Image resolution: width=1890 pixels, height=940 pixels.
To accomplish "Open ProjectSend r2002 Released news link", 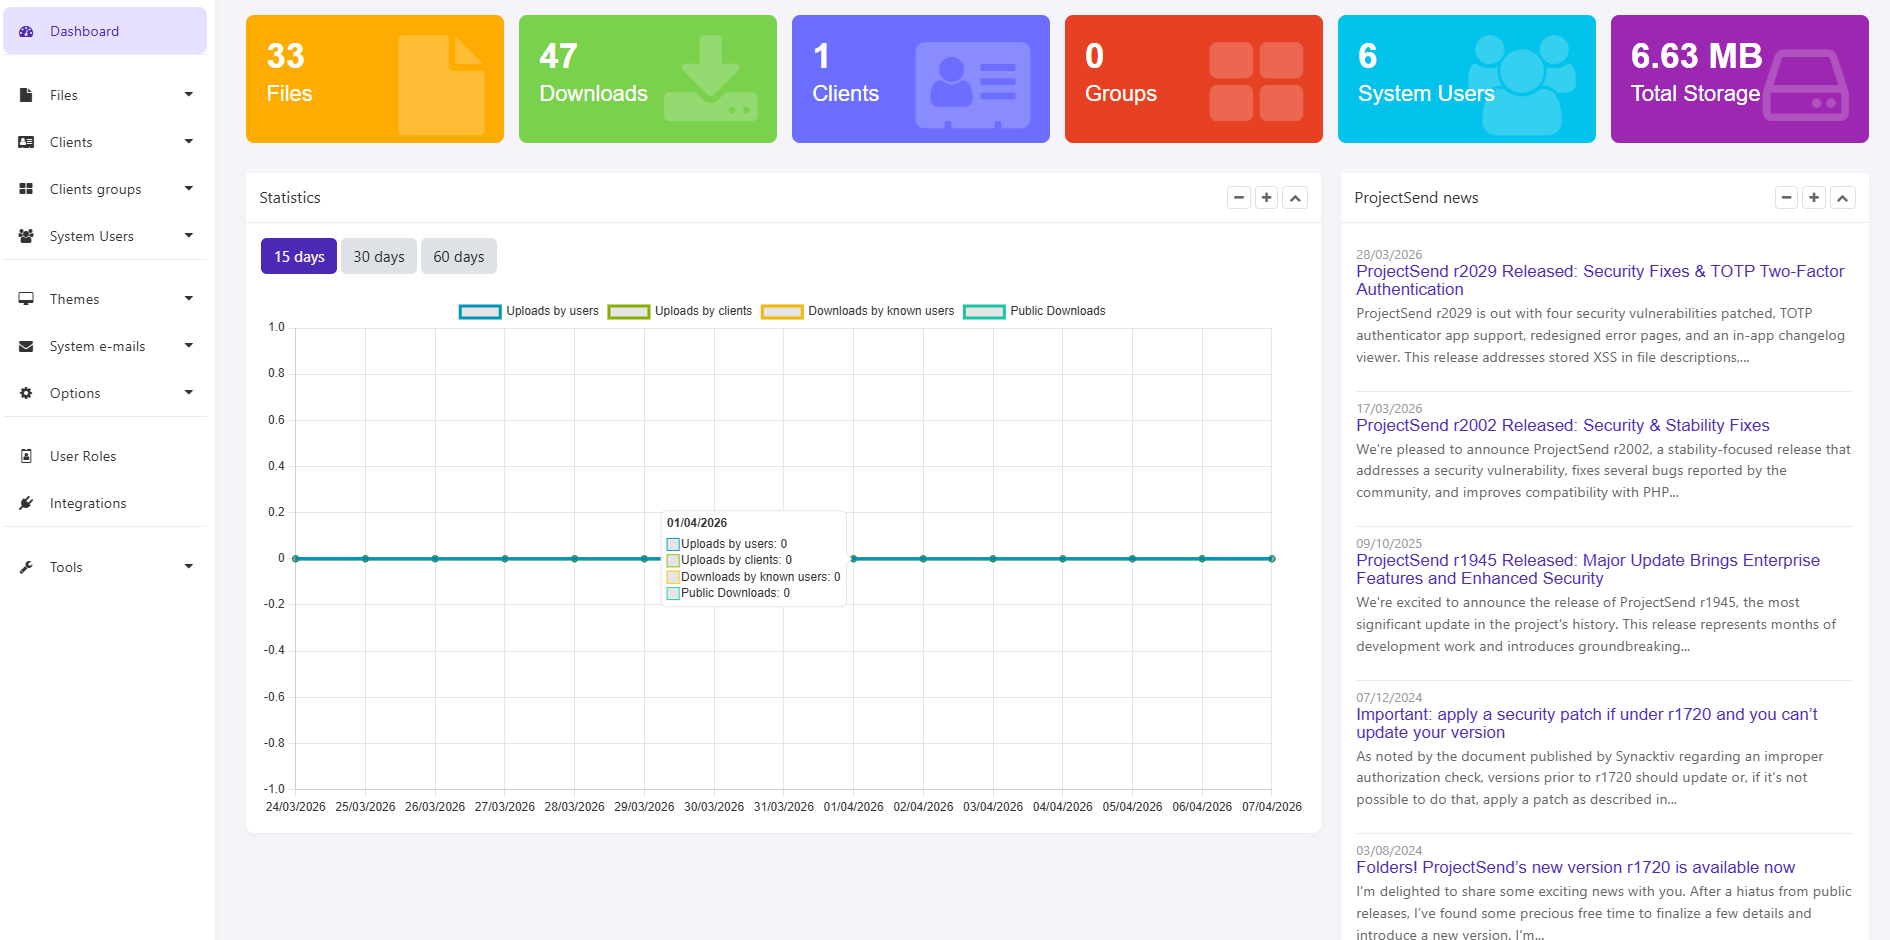I will click(x=1563, y=425).
